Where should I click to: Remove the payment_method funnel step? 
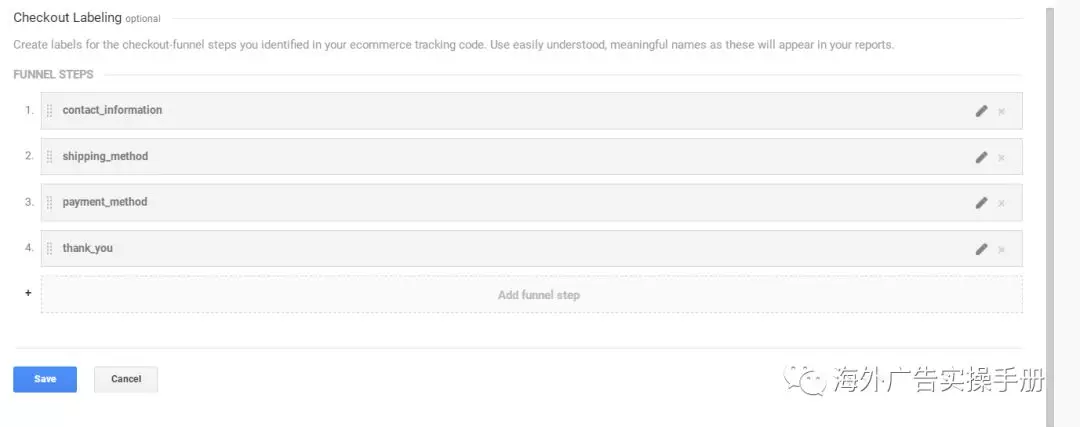point(1001,203)
